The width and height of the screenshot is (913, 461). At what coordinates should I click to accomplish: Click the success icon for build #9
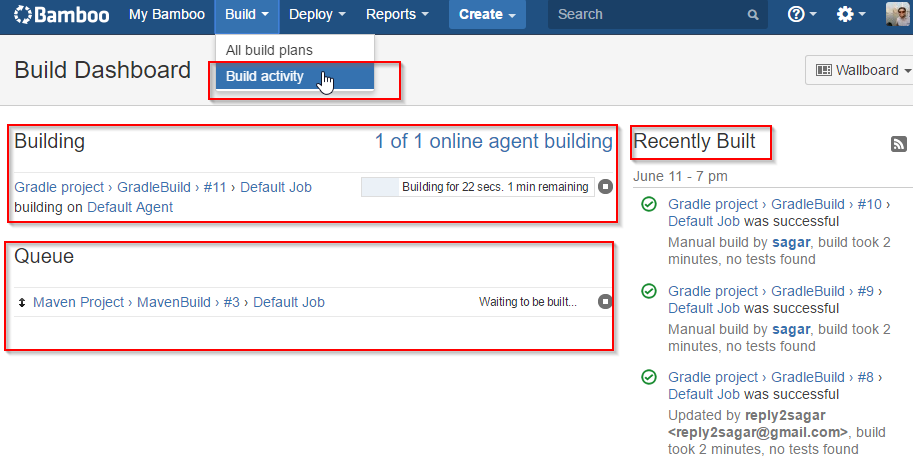(649, 291)
